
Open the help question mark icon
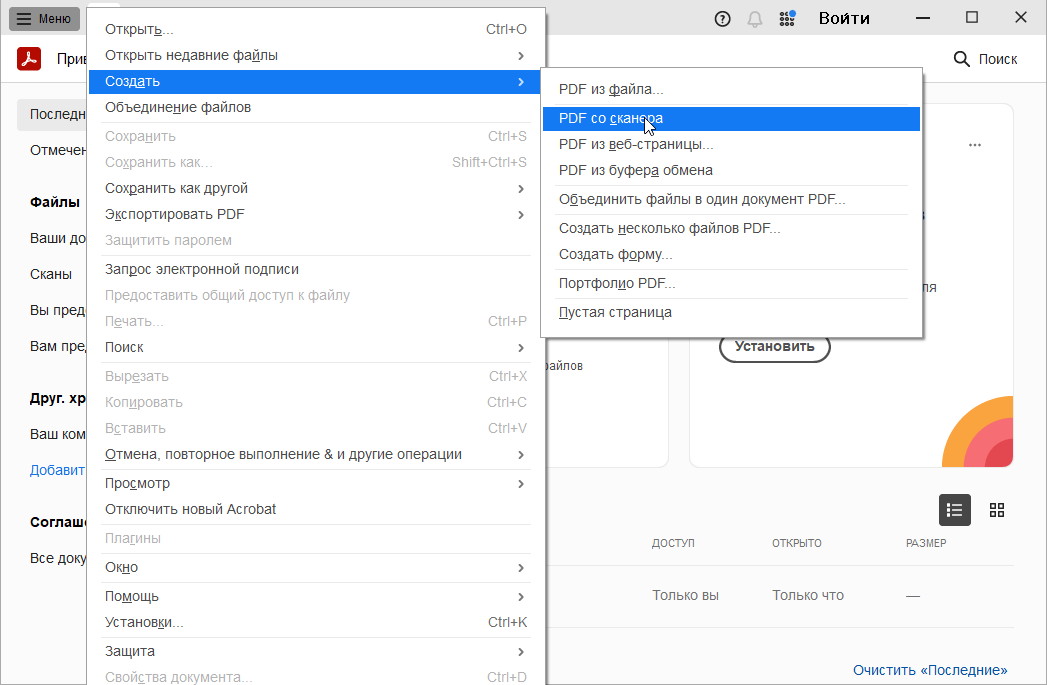point(722,19)
